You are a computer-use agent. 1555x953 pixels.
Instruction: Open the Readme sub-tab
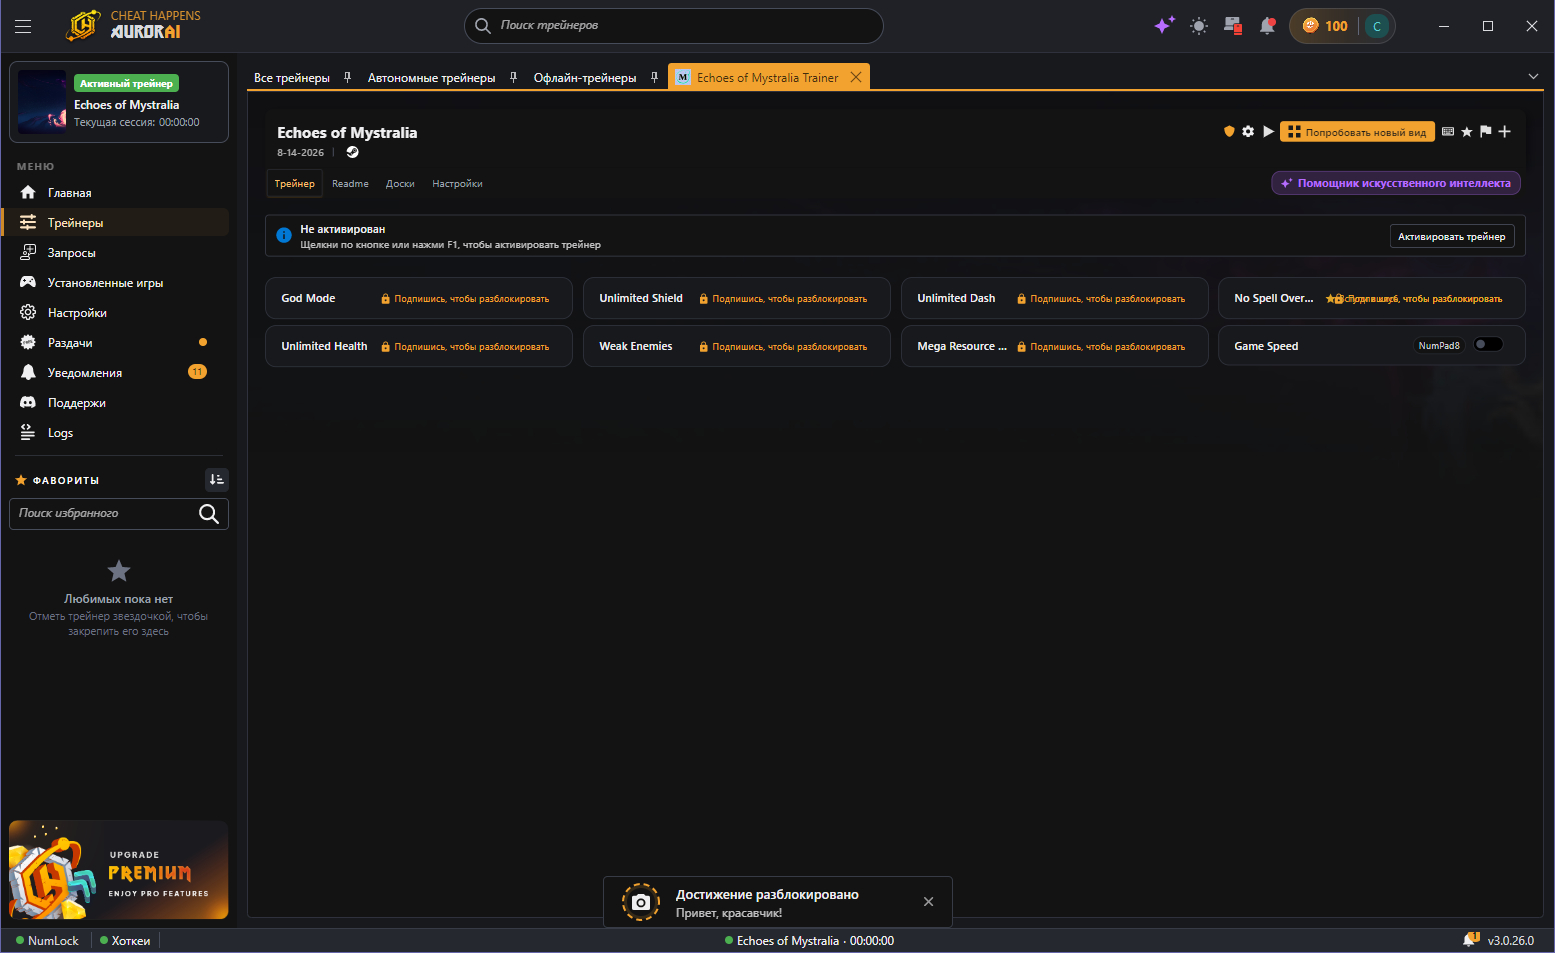coord(350,183)
